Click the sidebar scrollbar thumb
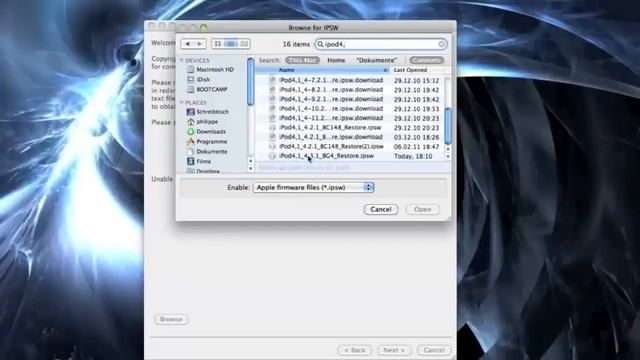 (251, 82)
